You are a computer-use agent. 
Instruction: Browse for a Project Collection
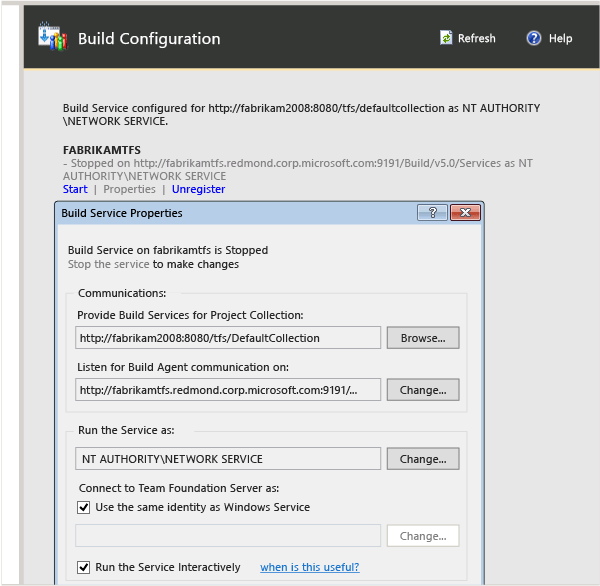(x=423, y=338)
